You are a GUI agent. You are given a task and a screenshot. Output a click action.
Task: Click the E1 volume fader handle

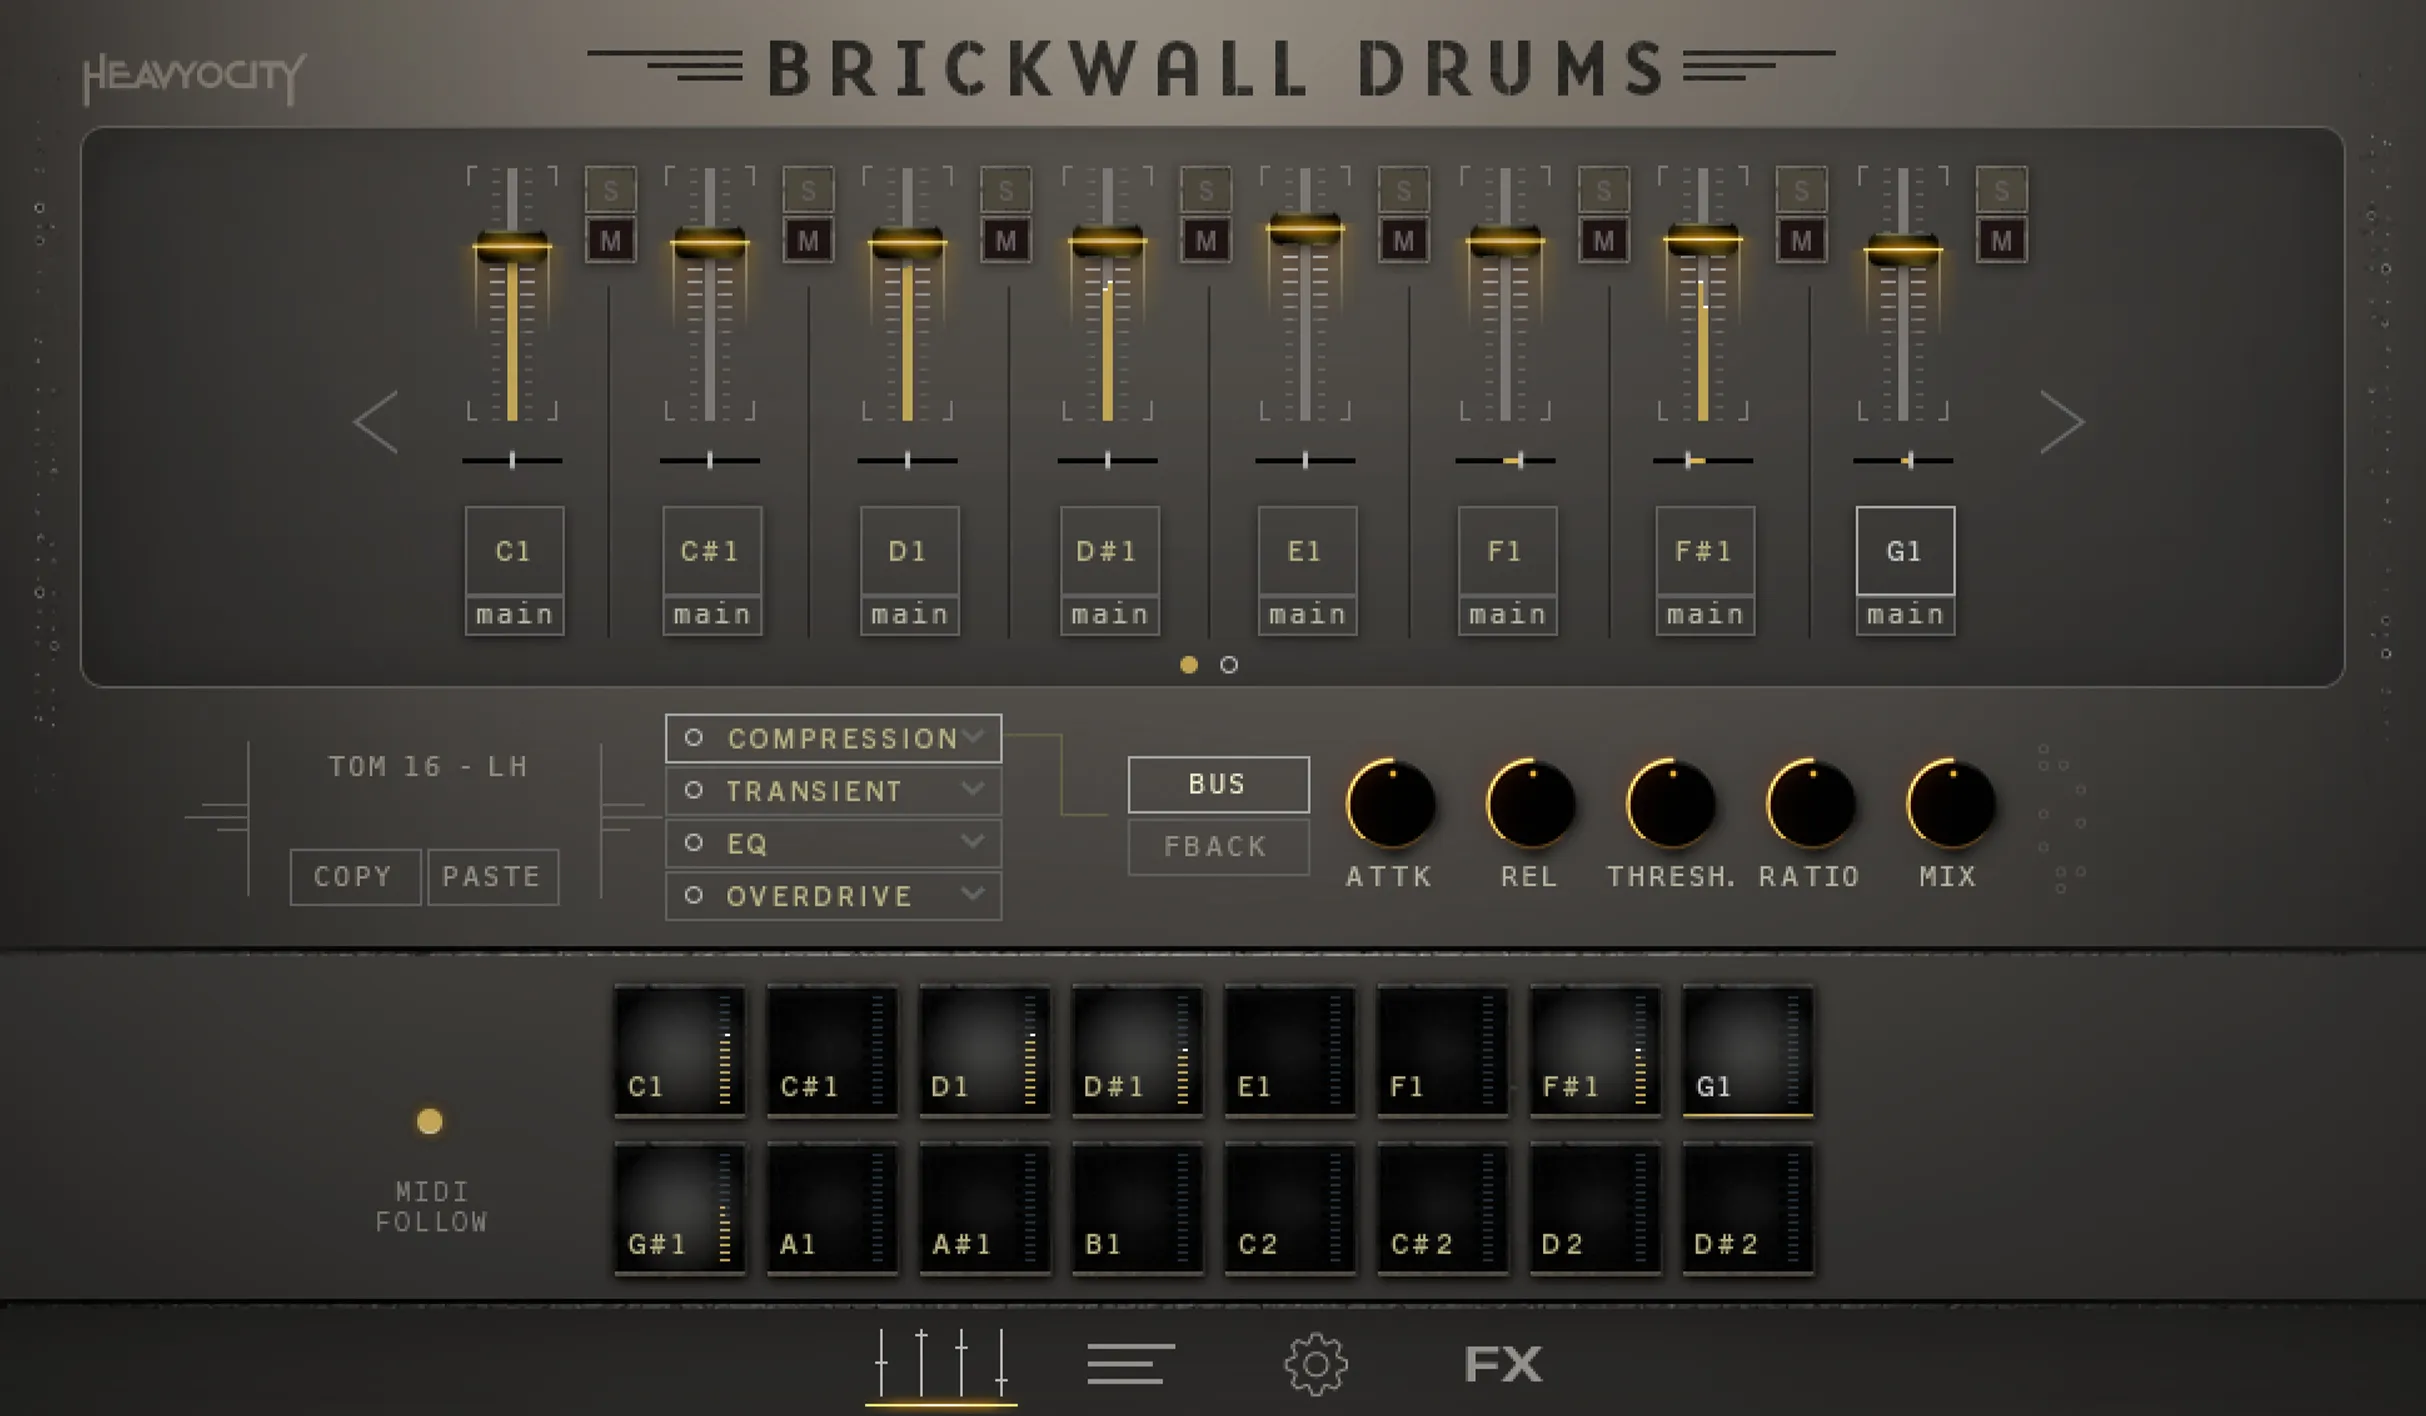[x=1305, y=231]
